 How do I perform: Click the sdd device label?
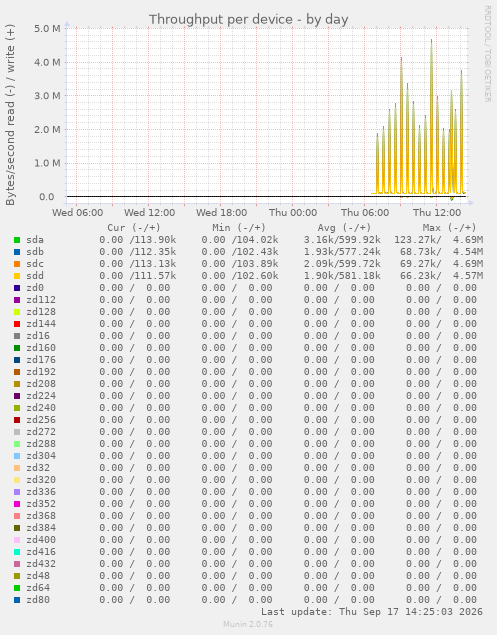click(x=35, y=276)
